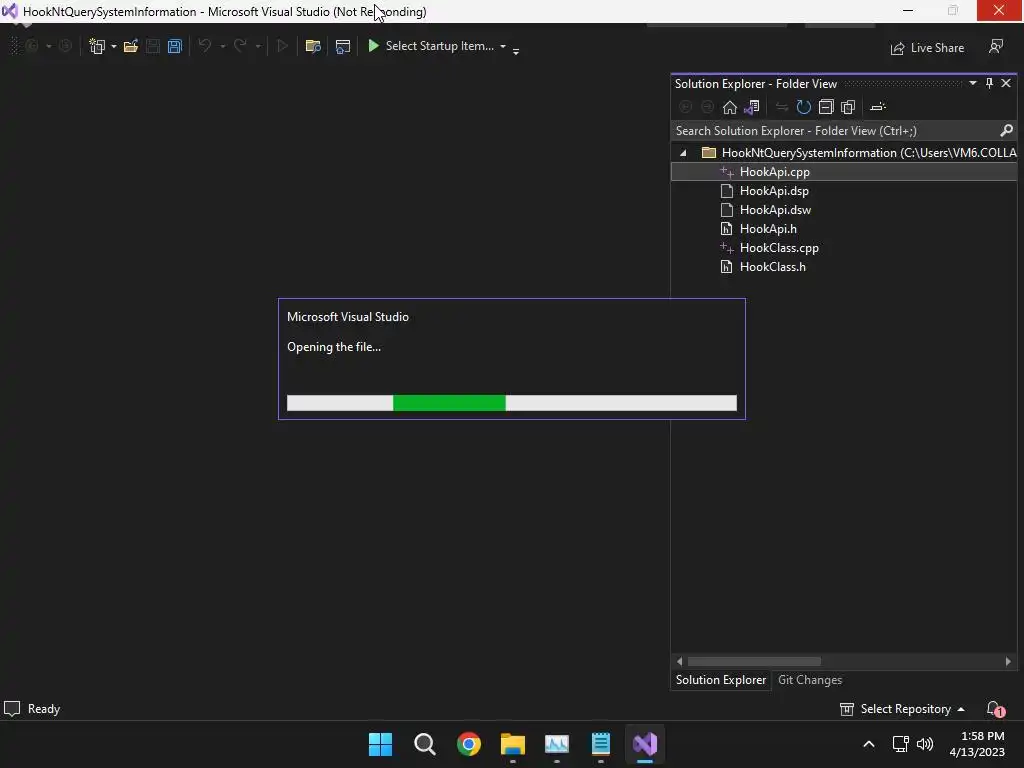This screenshot has height=768, width=1024.
Task: Click the Solution Explorer horizontal scrollbar thumb
Action: [x=754, y=662]
